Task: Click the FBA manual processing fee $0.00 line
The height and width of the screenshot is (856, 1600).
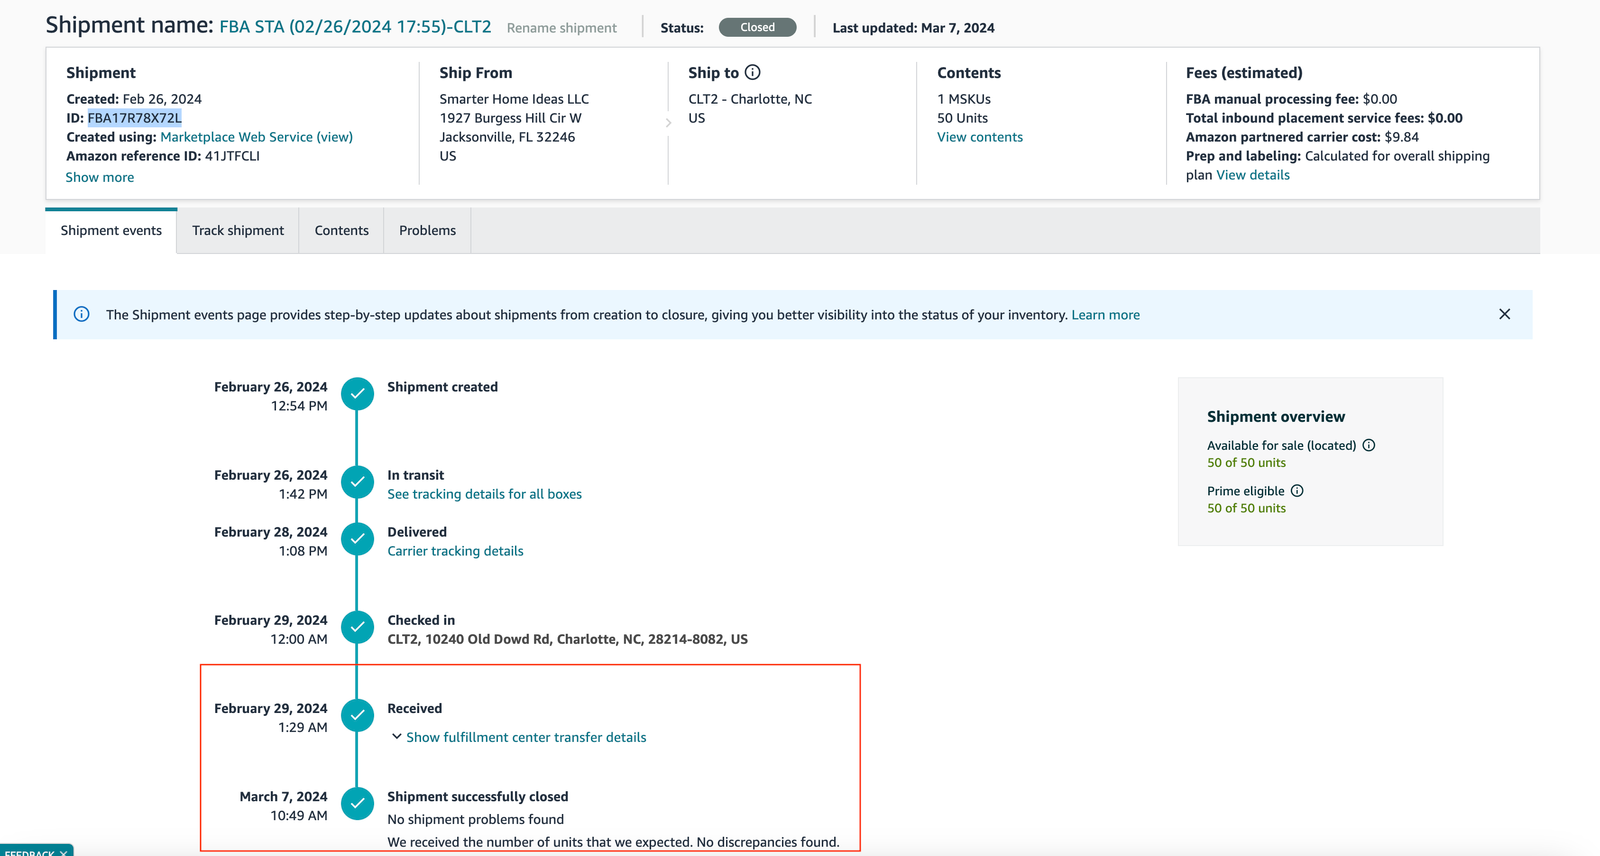Action: (1291, 99)
